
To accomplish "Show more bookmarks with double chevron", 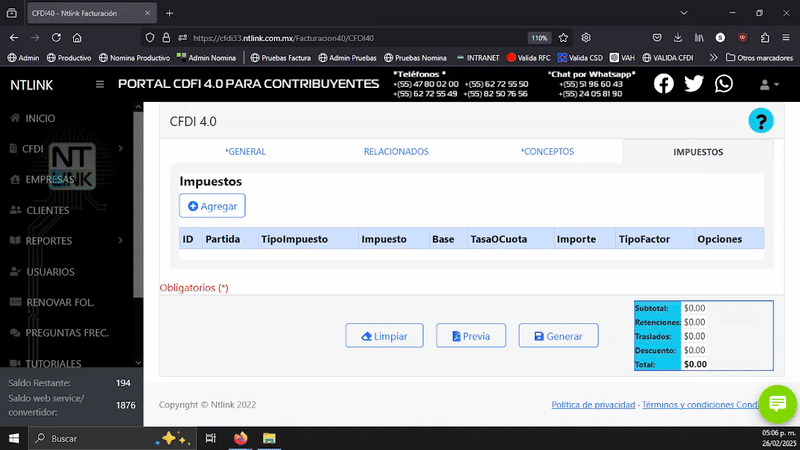I will click(713, 58).
